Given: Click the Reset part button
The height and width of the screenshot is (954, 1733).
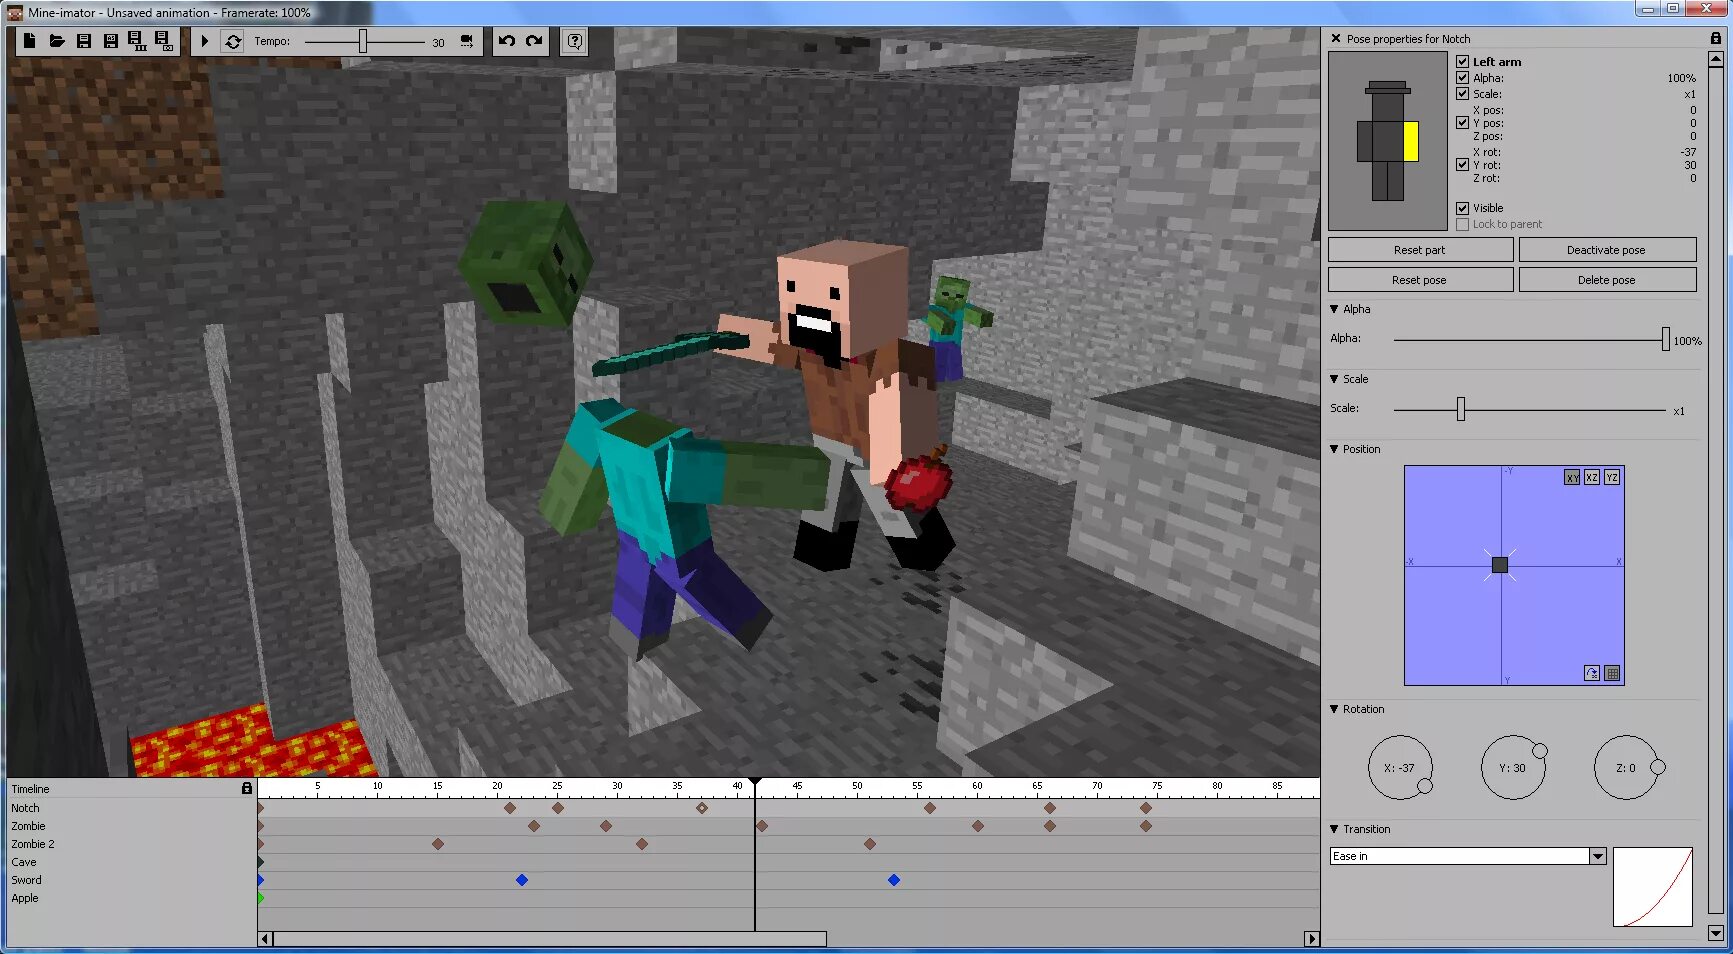Looking at the screenshot, I should [1420, 250].
